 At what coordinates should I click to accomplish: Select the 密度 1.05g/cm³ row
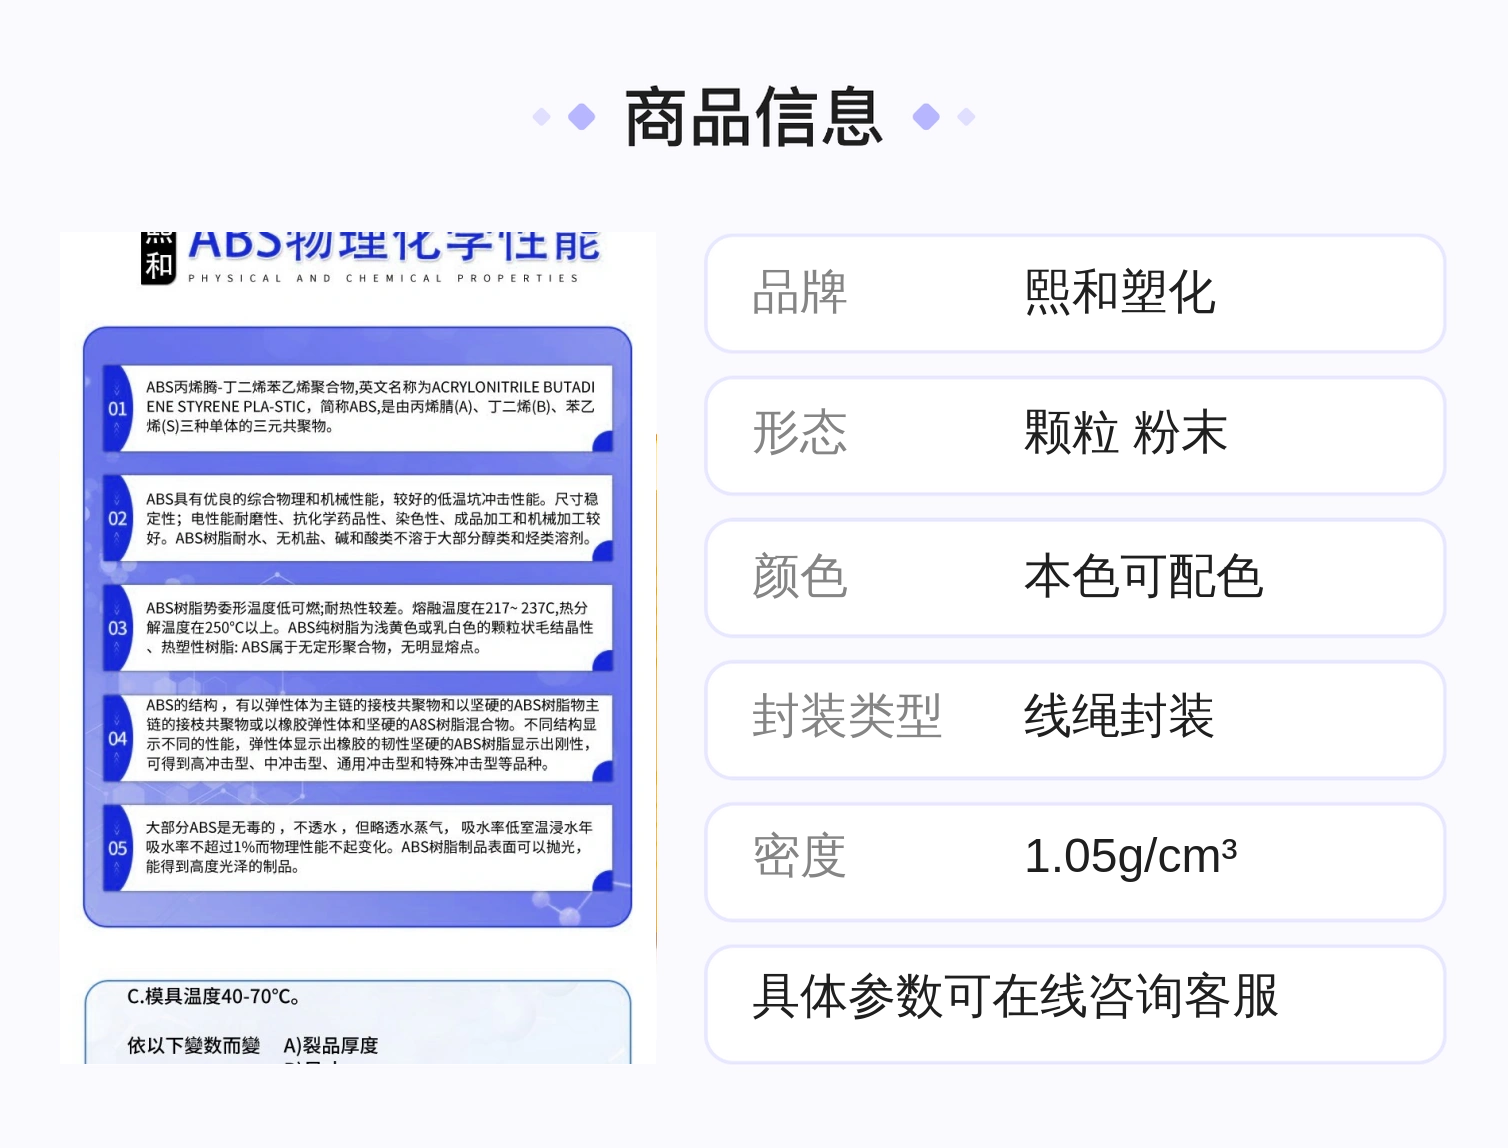1075,861
